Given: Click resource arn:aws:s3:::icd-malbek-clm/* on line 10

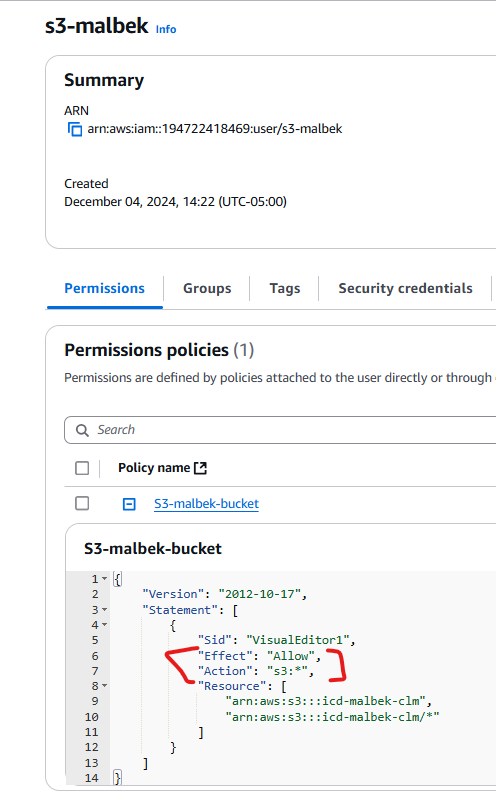Looking at the screenshot, I should [x=332, y=717].
